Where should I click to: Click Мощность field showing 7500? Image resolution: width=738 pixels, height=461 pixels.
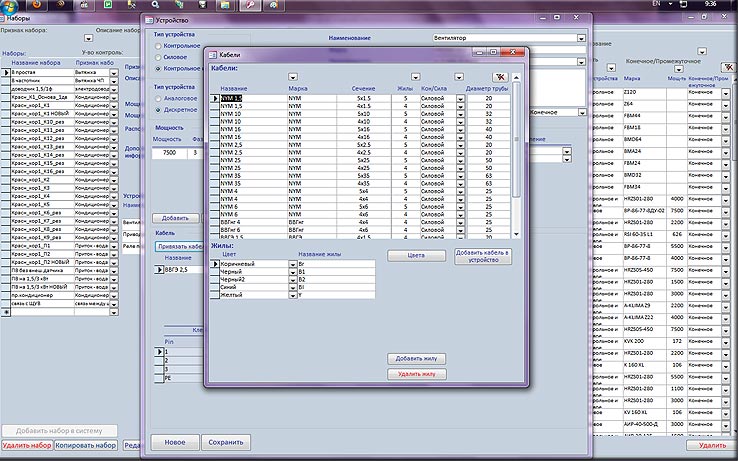pos(170,153)
